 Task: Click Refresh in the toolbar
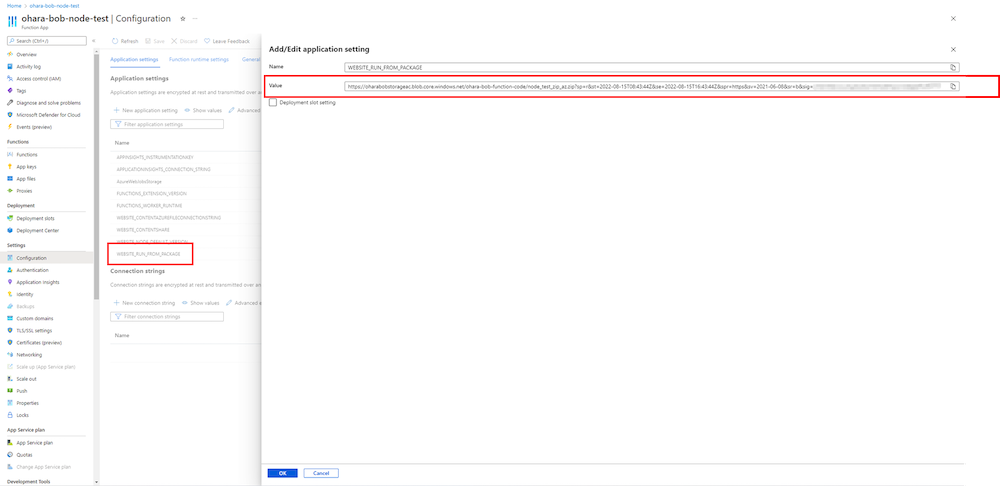pyautogui.click(x=125, y=41)
